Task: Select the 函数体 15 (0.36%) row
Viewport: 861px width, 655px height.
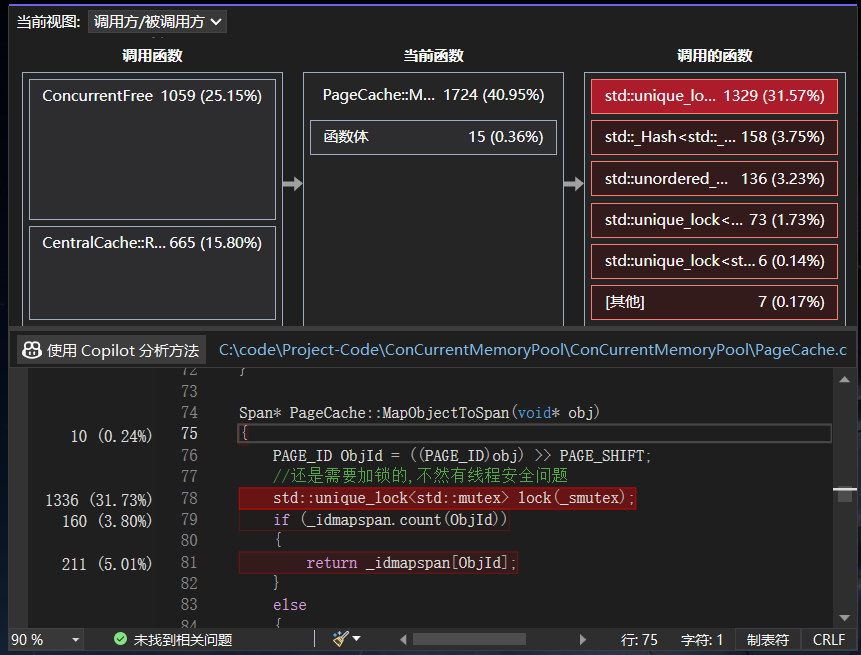Action: point(433,137)
